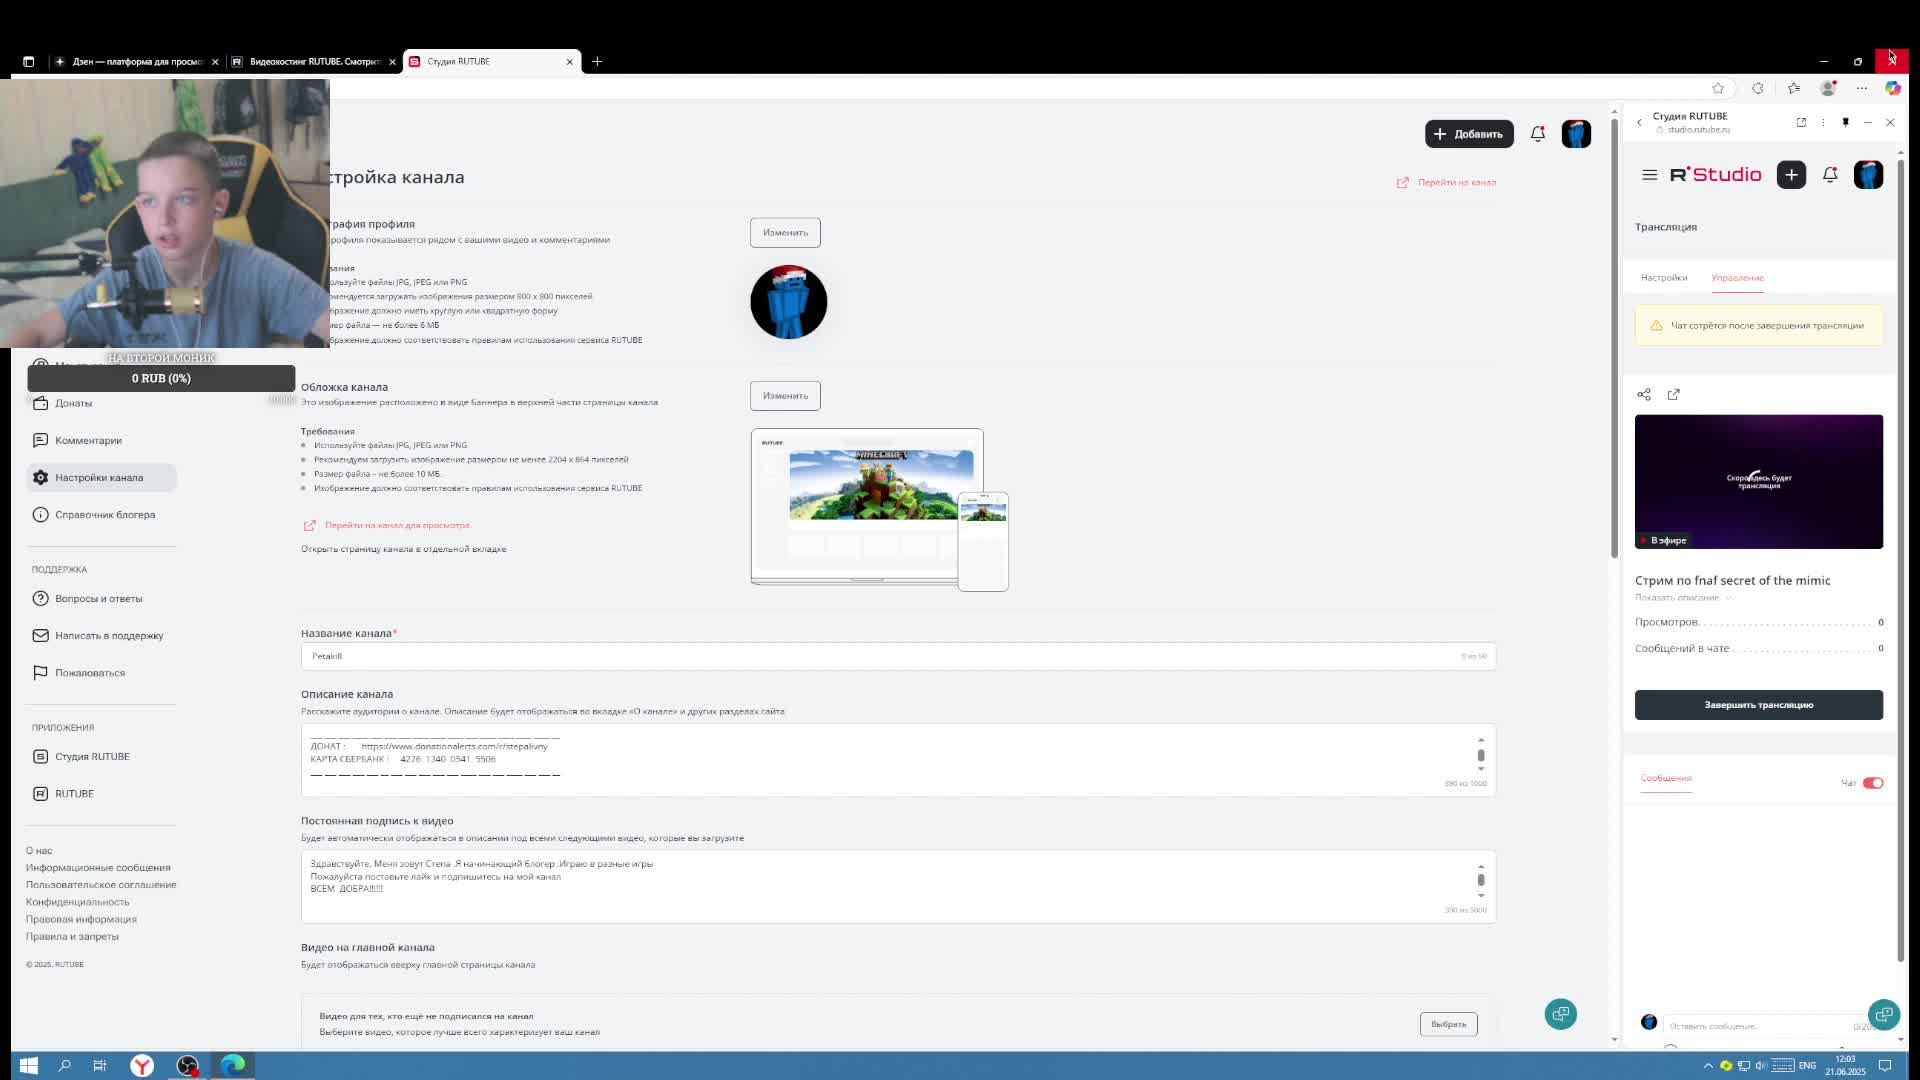Open Написать в поддержку
Viewport: 1920px width, 1080px height.
coord(109,635)
